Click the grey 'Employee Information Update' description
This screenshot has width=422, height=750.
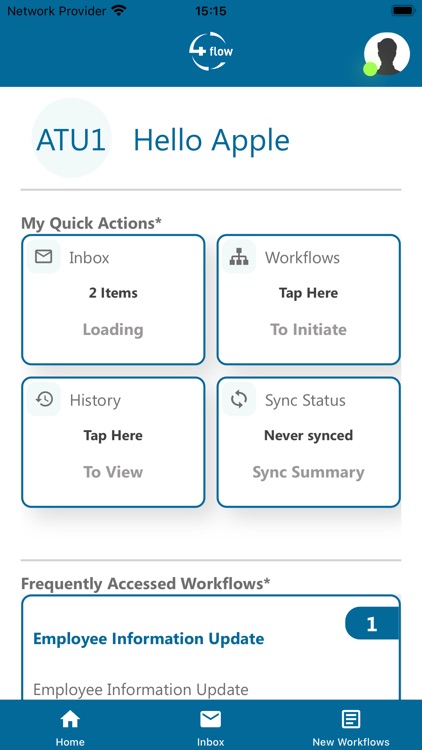pyautogui.click(x=141, y=690)
